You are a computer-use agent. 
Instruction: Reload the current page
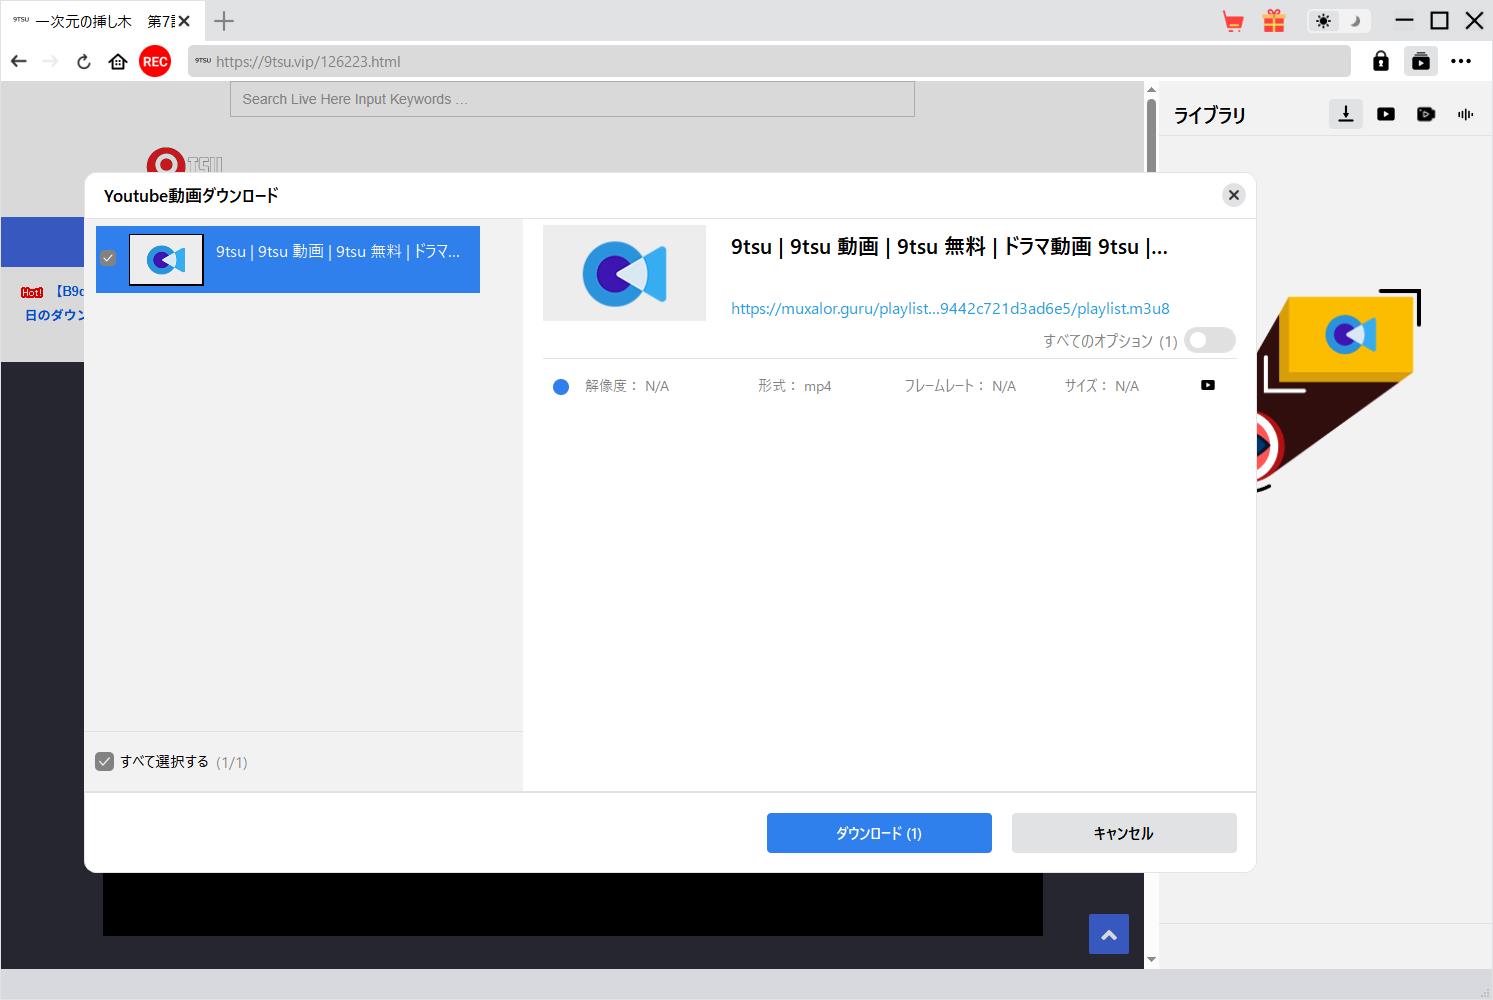coord(84,62)
